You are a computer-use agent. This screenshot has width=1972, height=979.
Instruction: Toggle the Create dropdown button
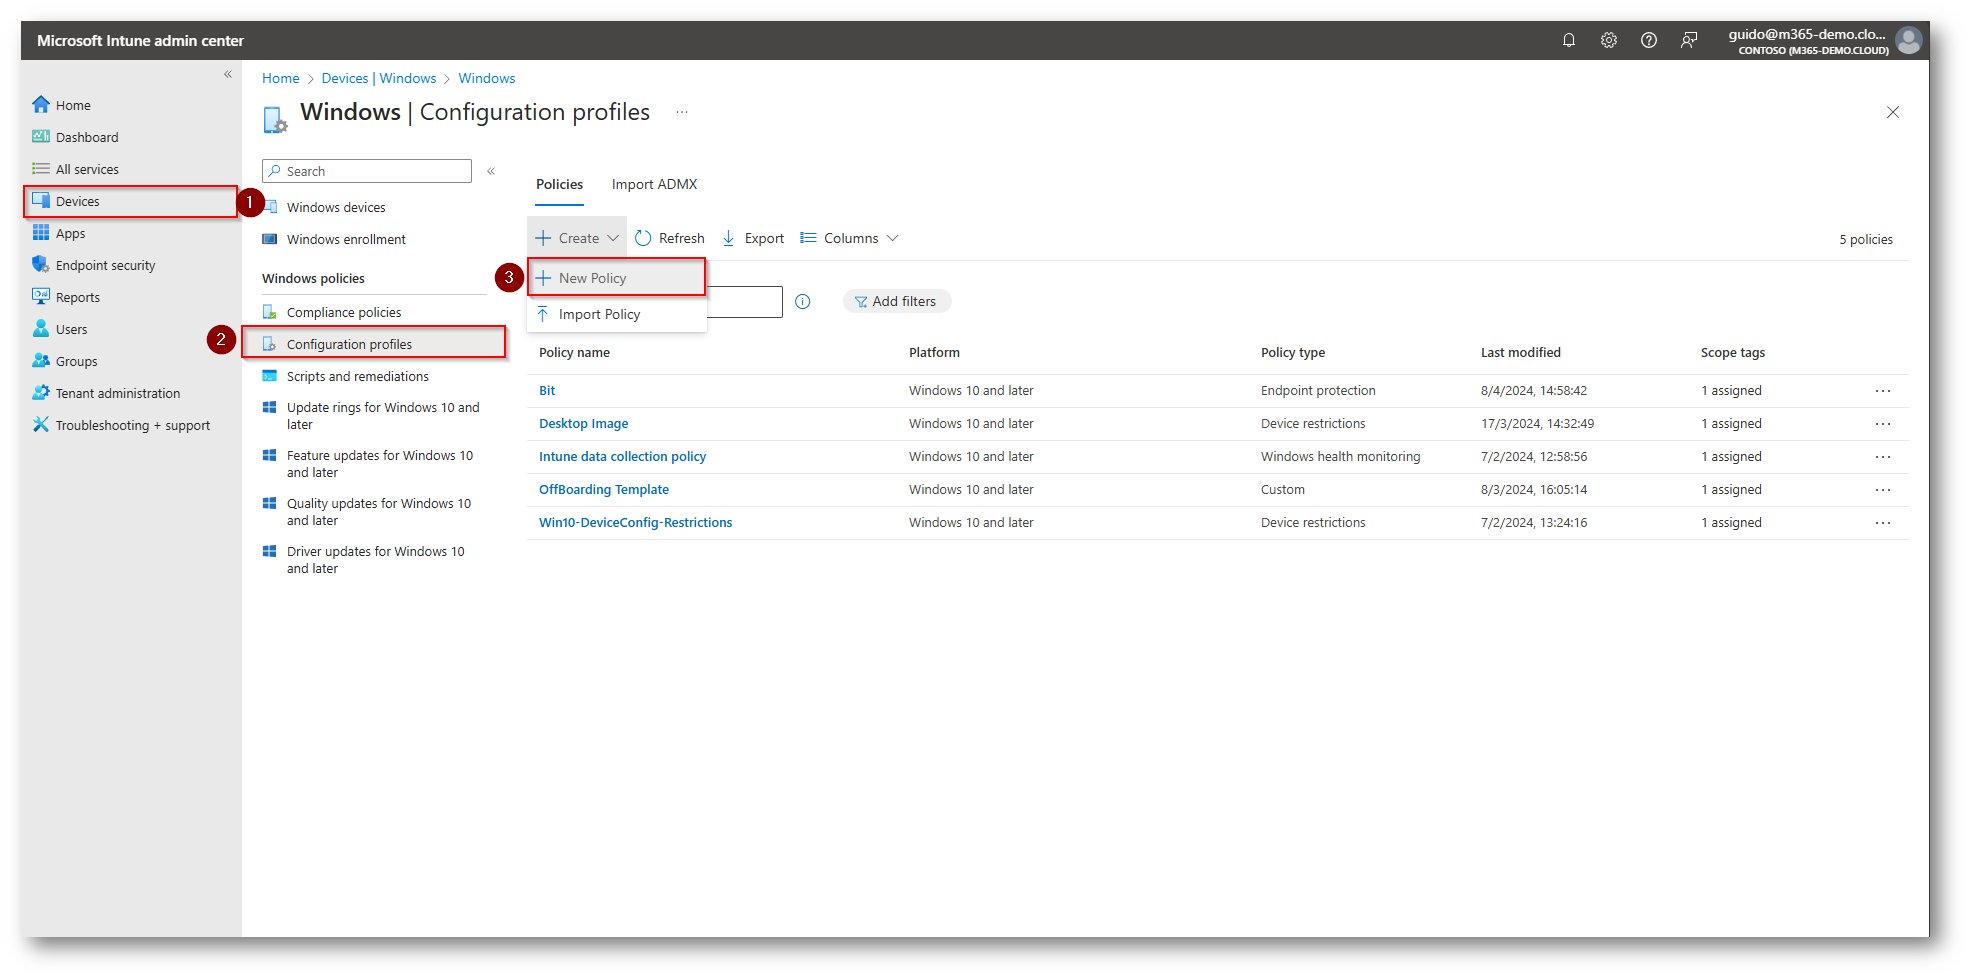tap(577, 238)
